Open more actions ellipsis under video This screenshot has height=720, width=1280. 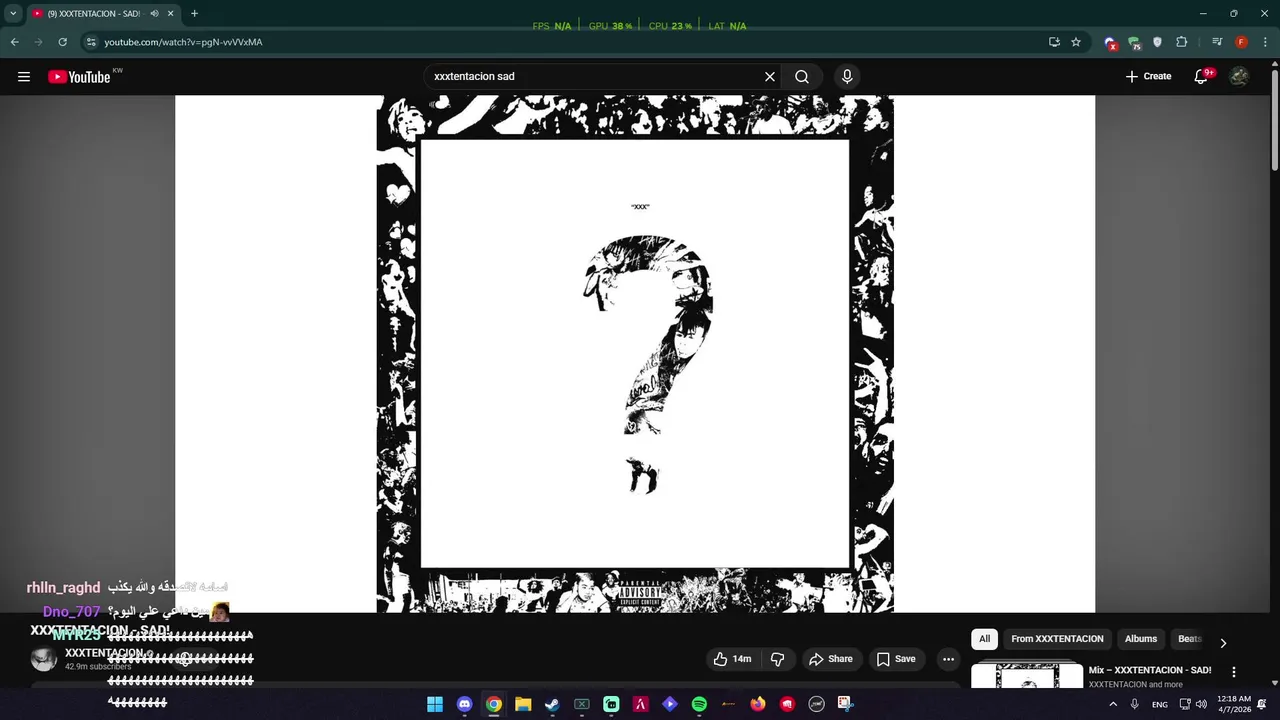(x=948, y=659)
